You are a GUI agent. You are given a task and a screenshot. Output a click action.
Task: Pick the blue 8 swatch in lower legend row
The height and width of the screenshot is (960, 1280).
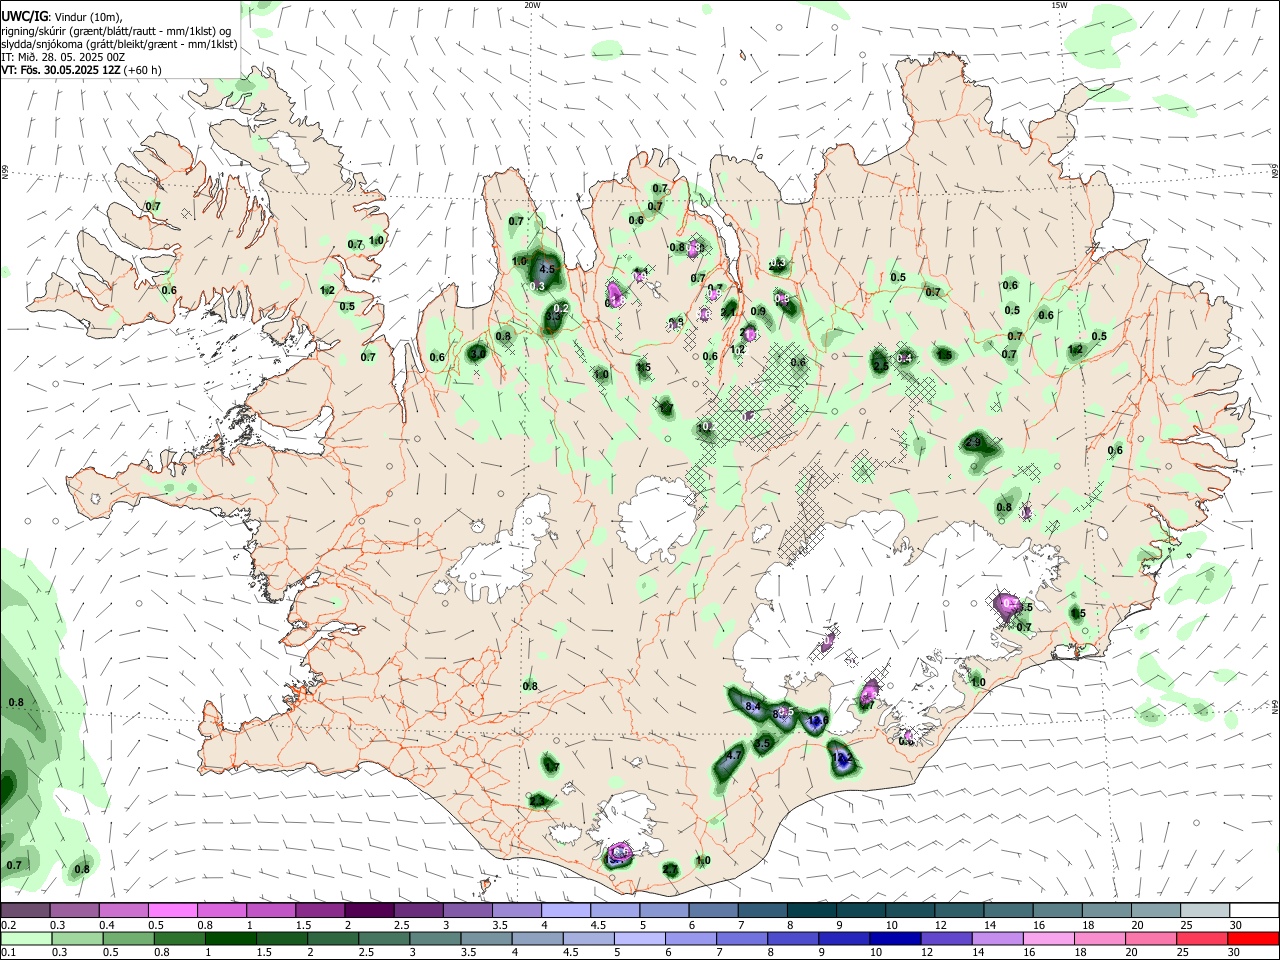[x=795, y=938]
